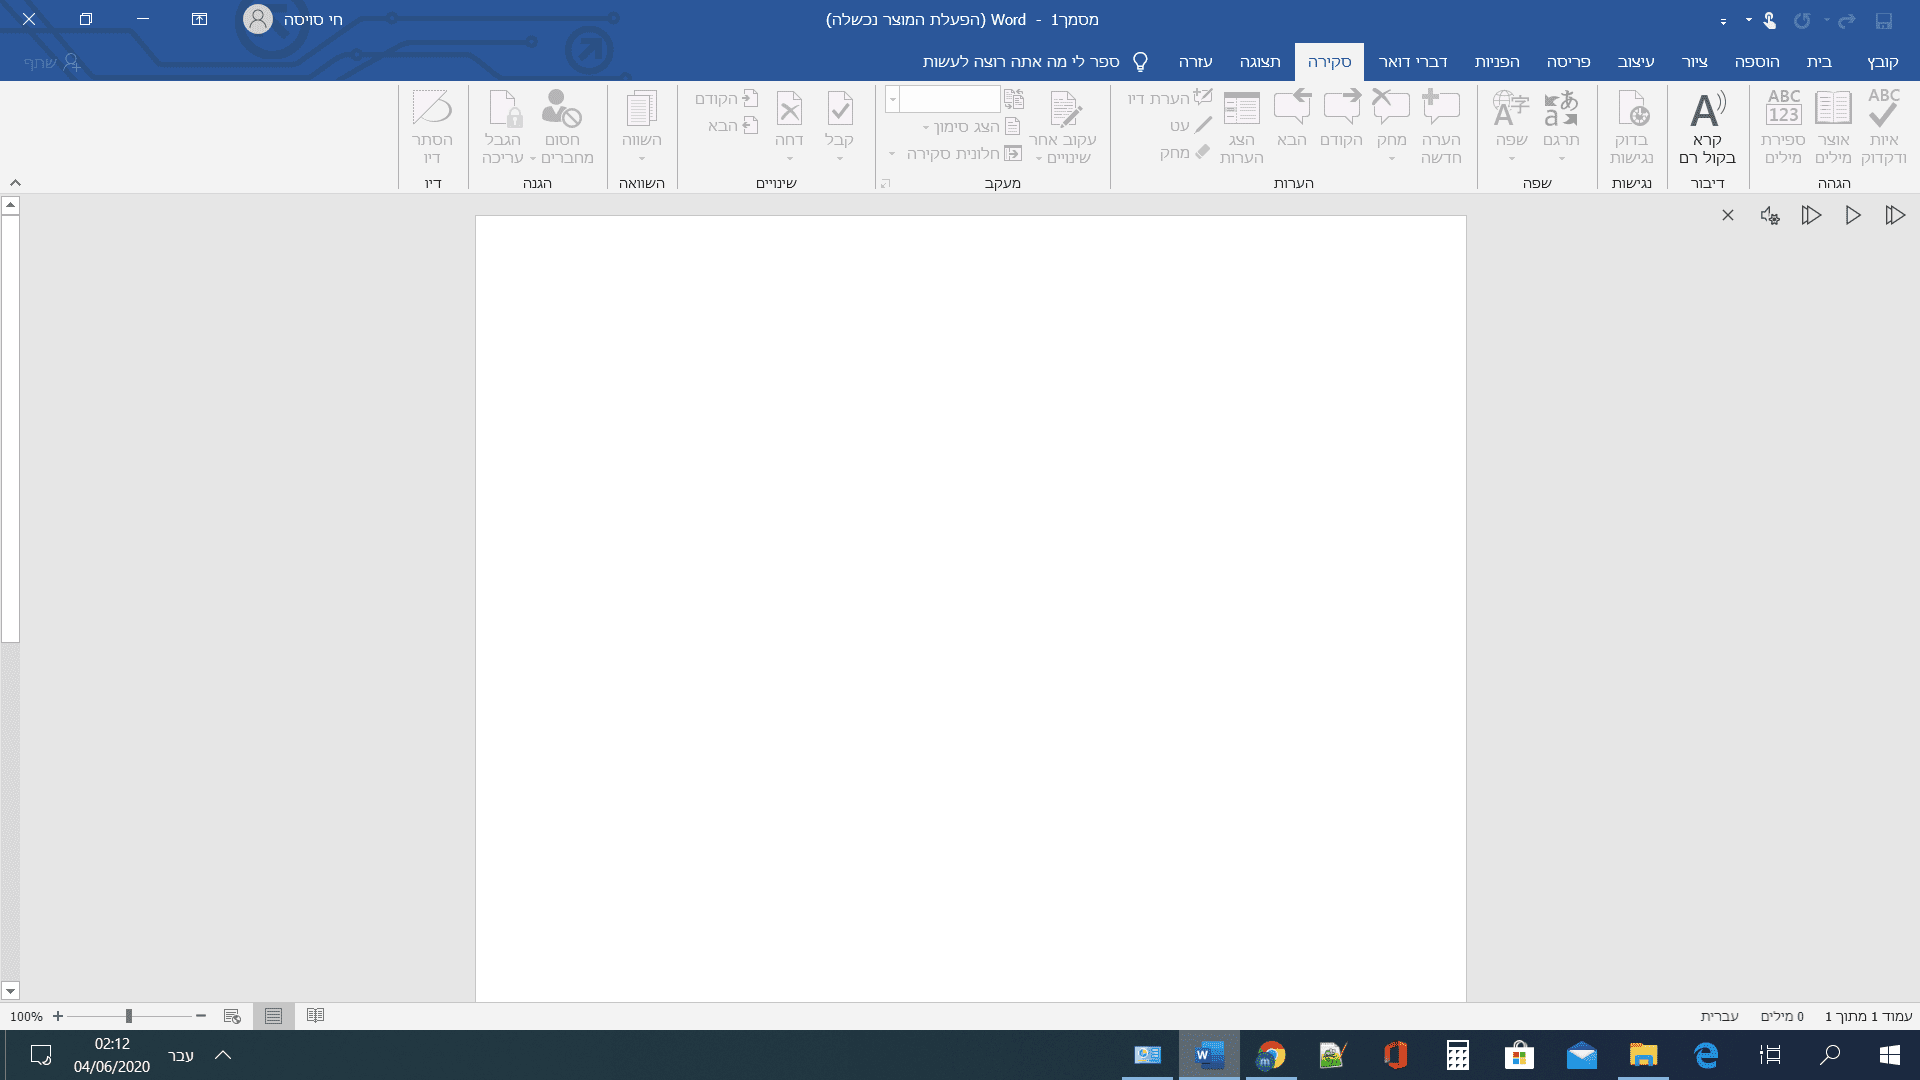This screenshot has width=1920, height=1080.
Task: Click the Read Aloud (קרא בקול רם) button
Action: point(1707,127)
